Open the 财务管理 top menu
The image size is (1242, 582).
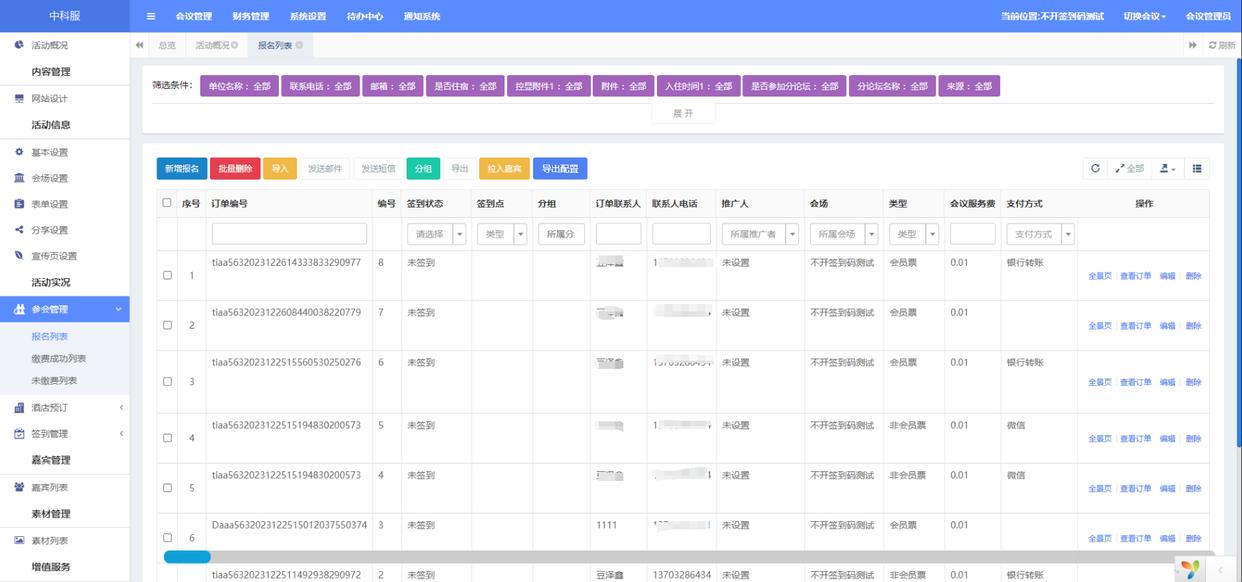250,16
